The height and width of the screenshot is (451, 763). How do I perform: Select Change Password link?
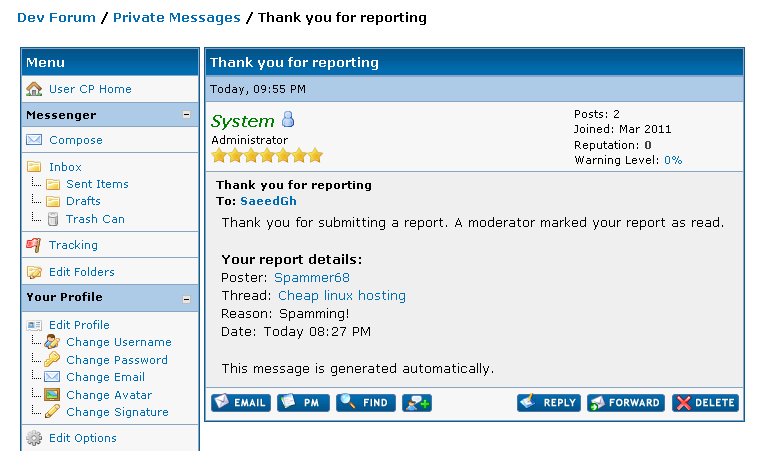(117, 360)
